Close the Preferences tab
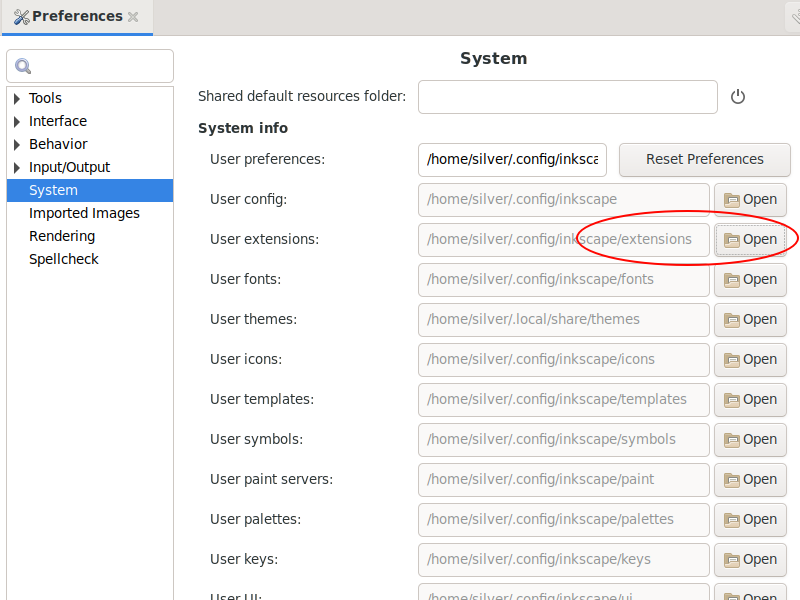Viewport: 800px width, 600px height. click(x=133, y=17)
